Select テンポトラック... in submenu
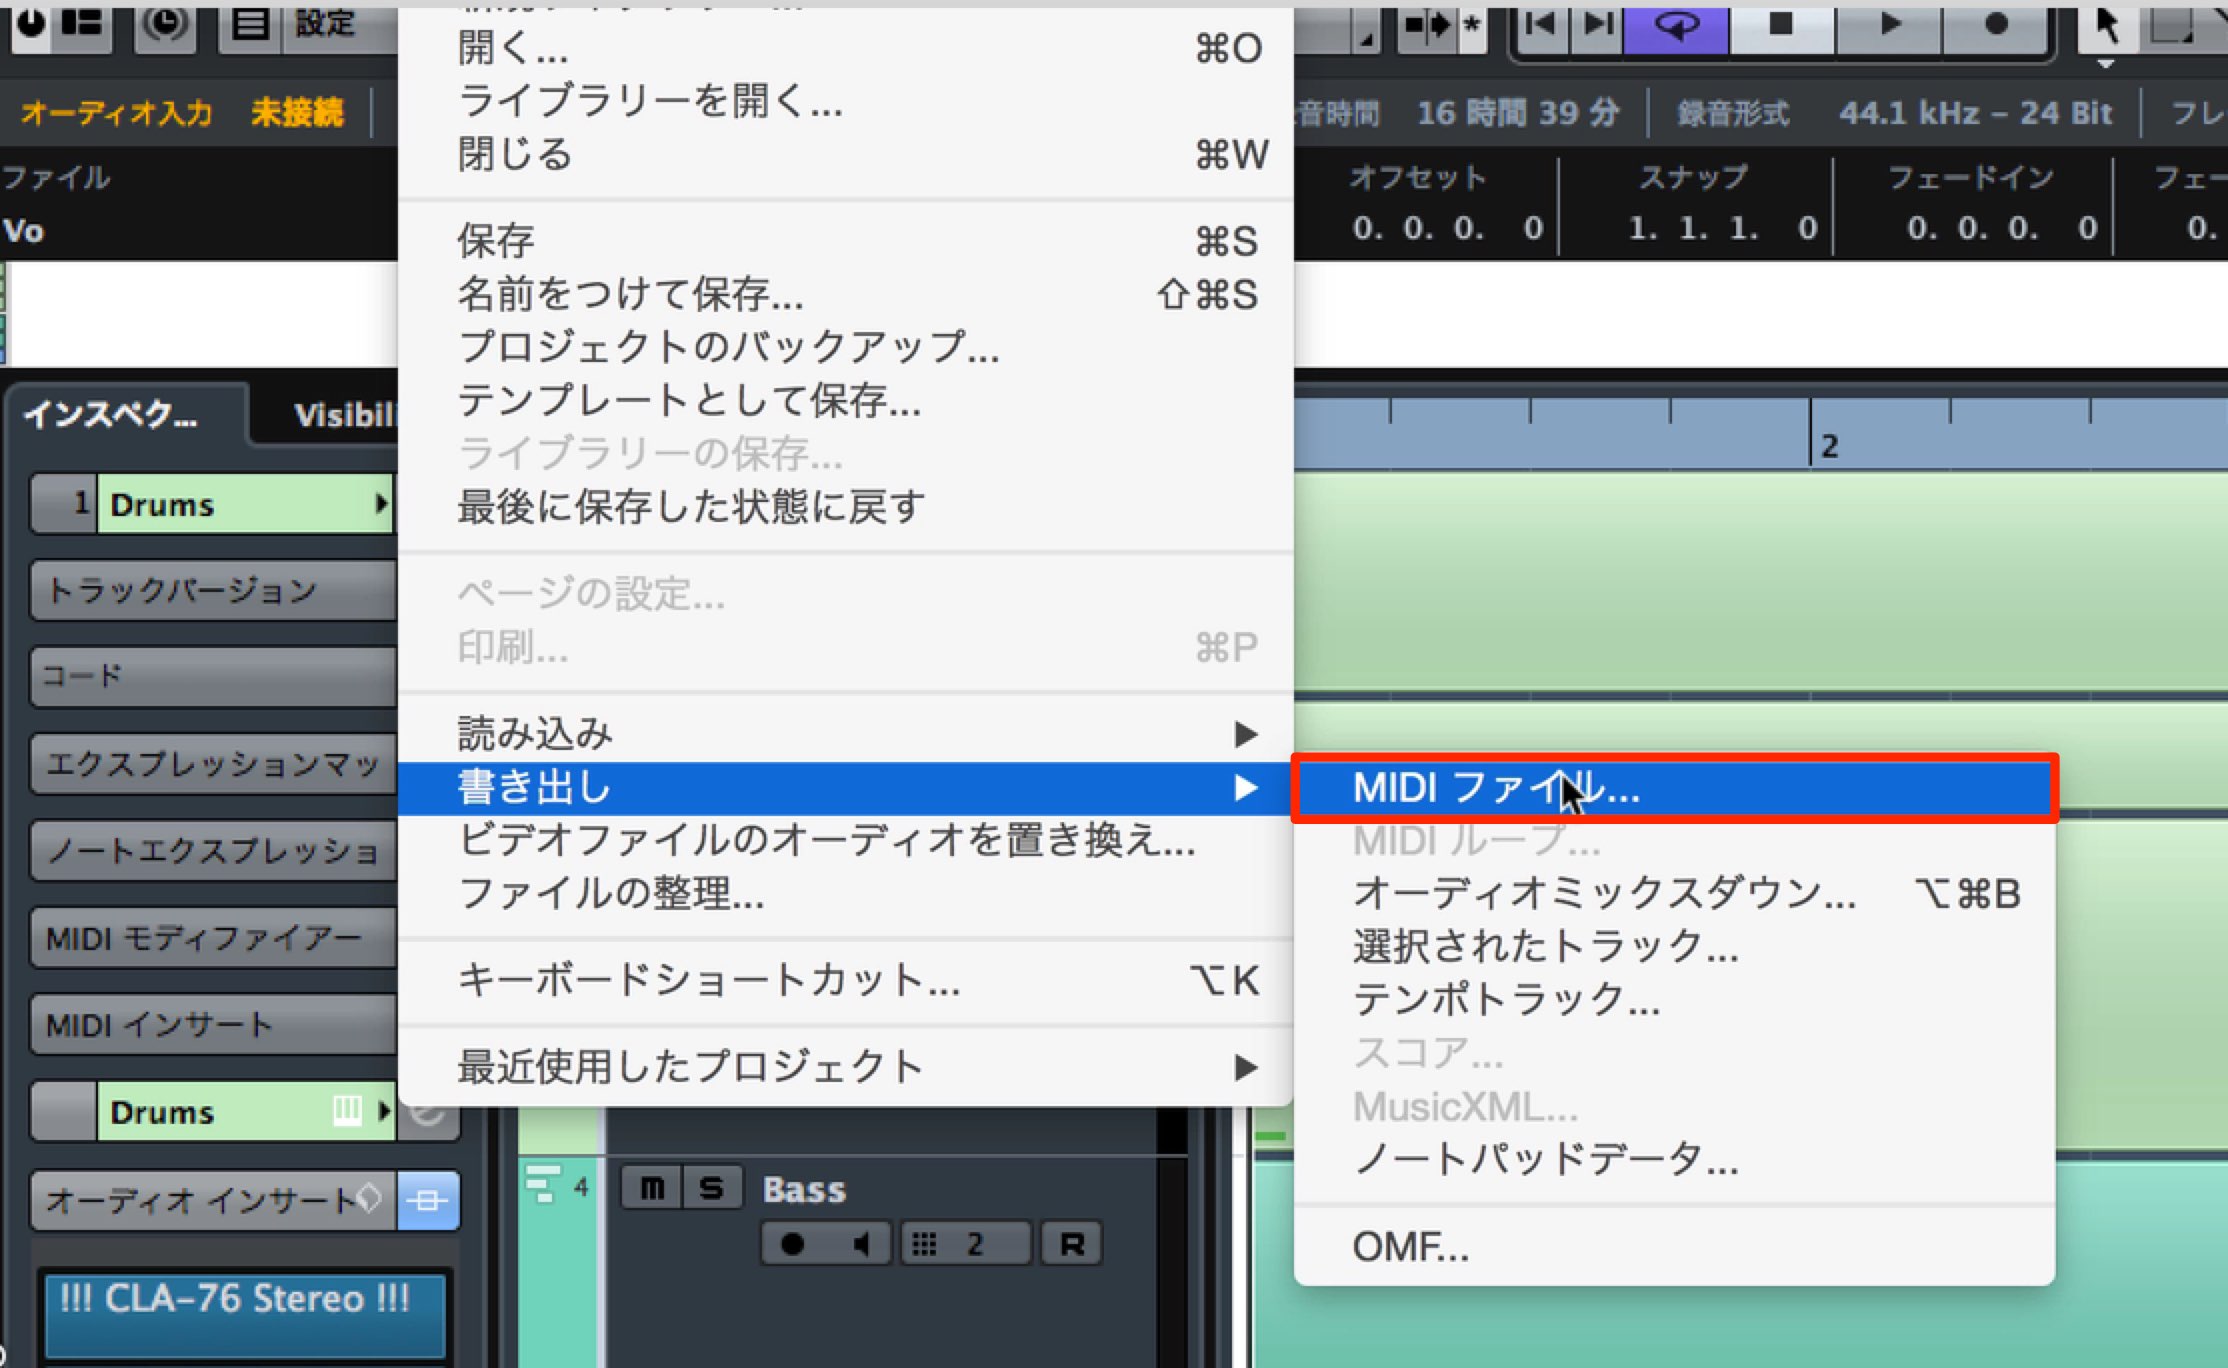 (1674, 999)
